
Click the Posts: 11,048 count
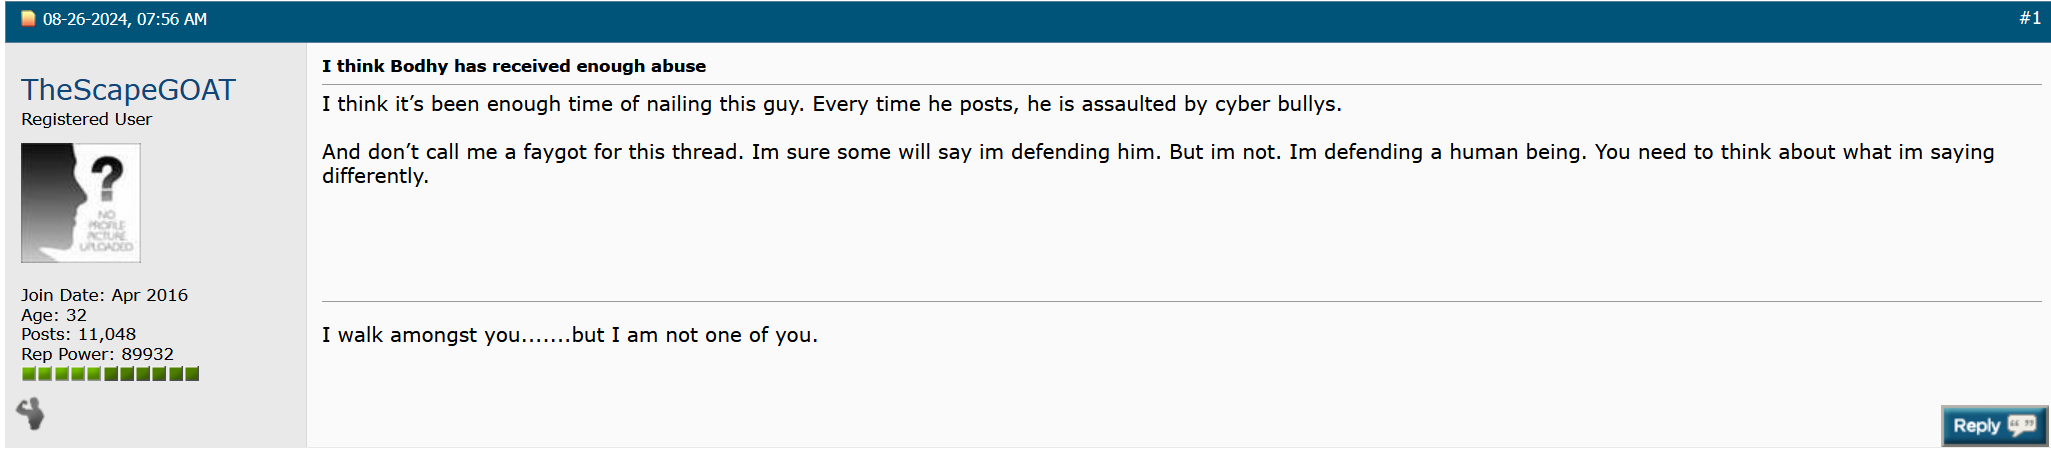(79, 334)
